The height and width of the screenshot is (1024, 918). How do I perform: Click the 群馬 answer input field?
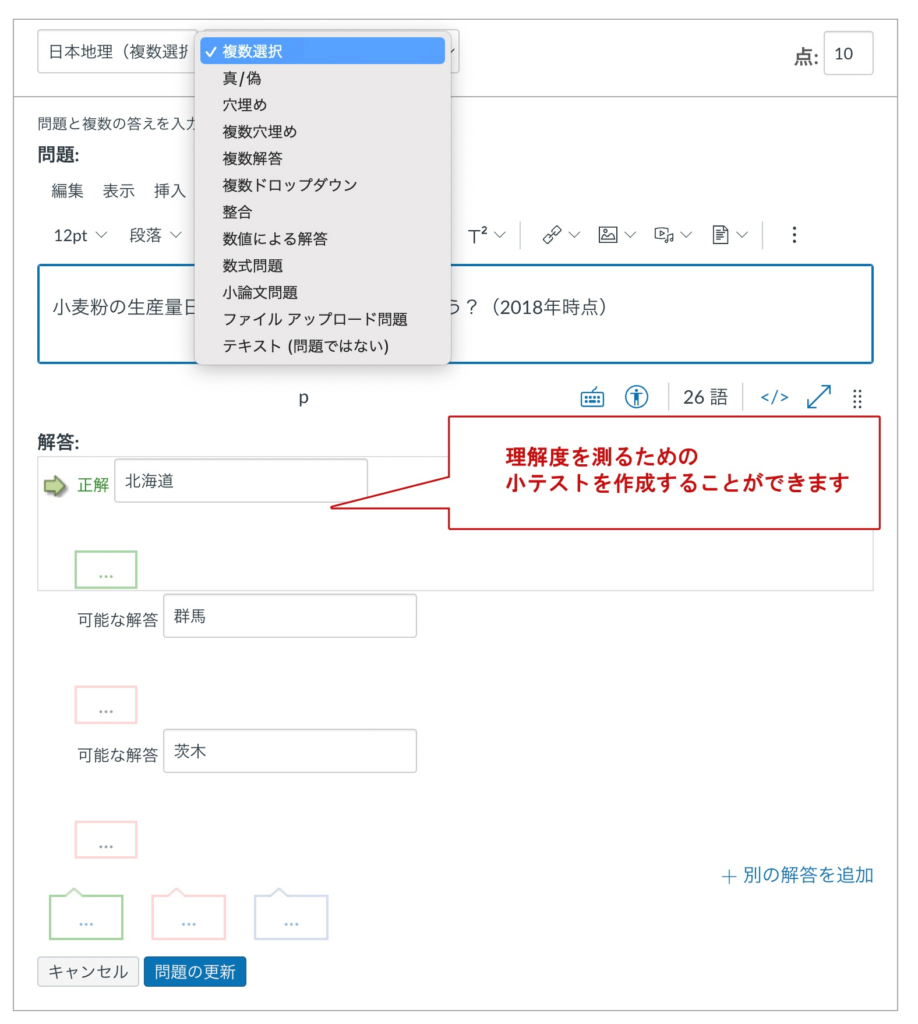coord(289,616)
